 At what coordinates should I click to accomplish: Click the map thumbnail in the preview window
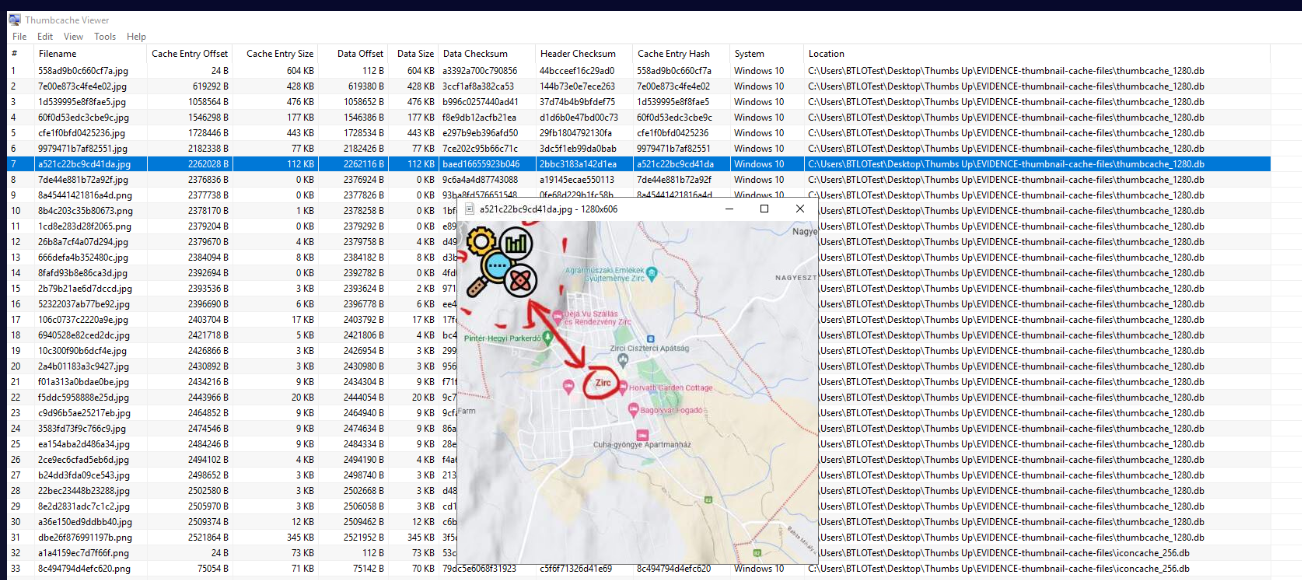coord(637,391)
